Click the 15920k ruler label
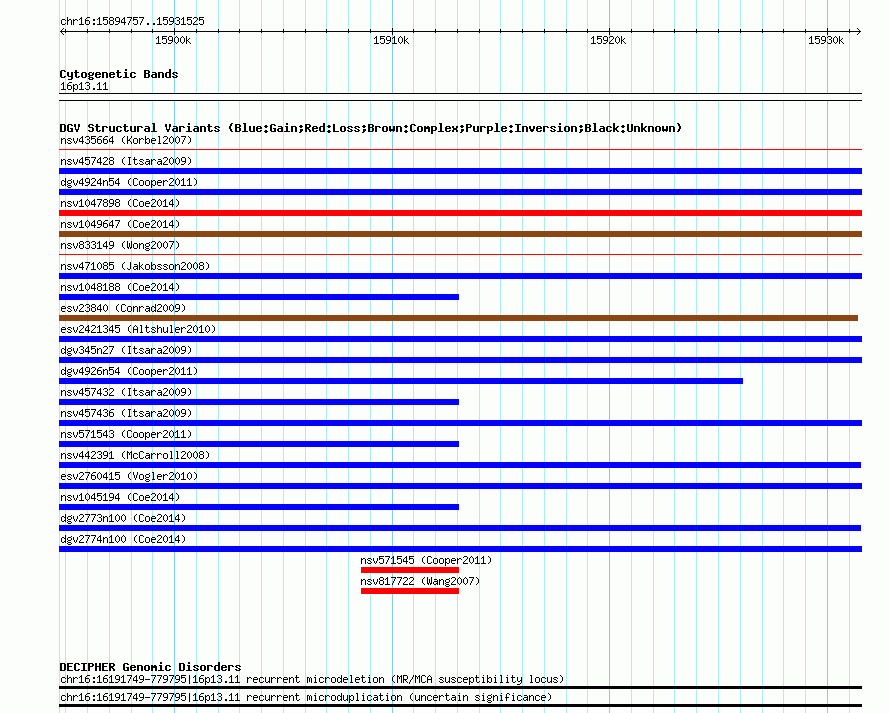890x713 pixels. coord(608,40)
